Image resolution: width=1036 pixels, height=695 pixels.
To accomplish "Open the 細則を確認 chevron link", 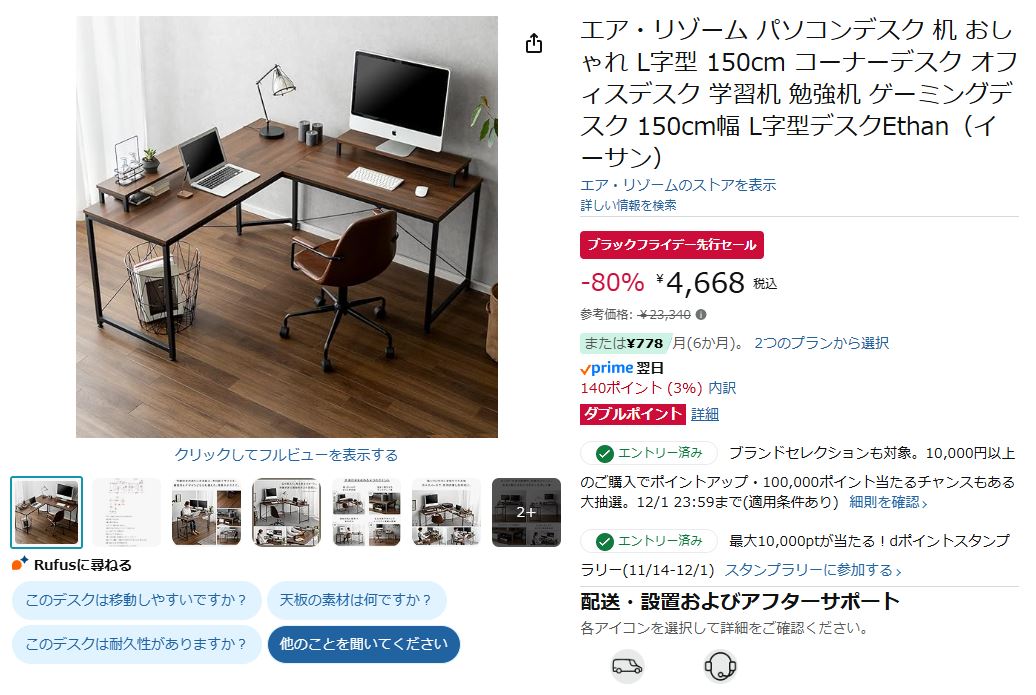I will coord(888,502).
